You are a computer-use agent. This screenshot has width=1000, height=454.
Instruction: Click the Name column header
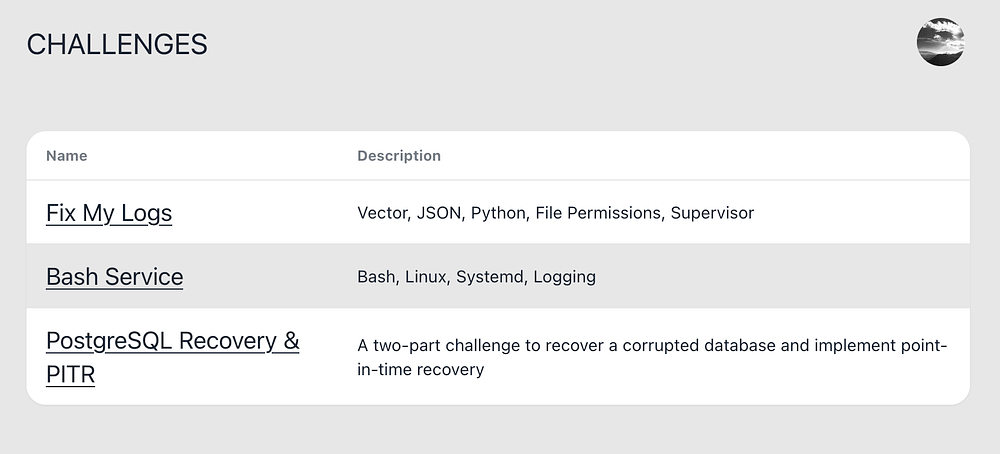pos(66,156)
